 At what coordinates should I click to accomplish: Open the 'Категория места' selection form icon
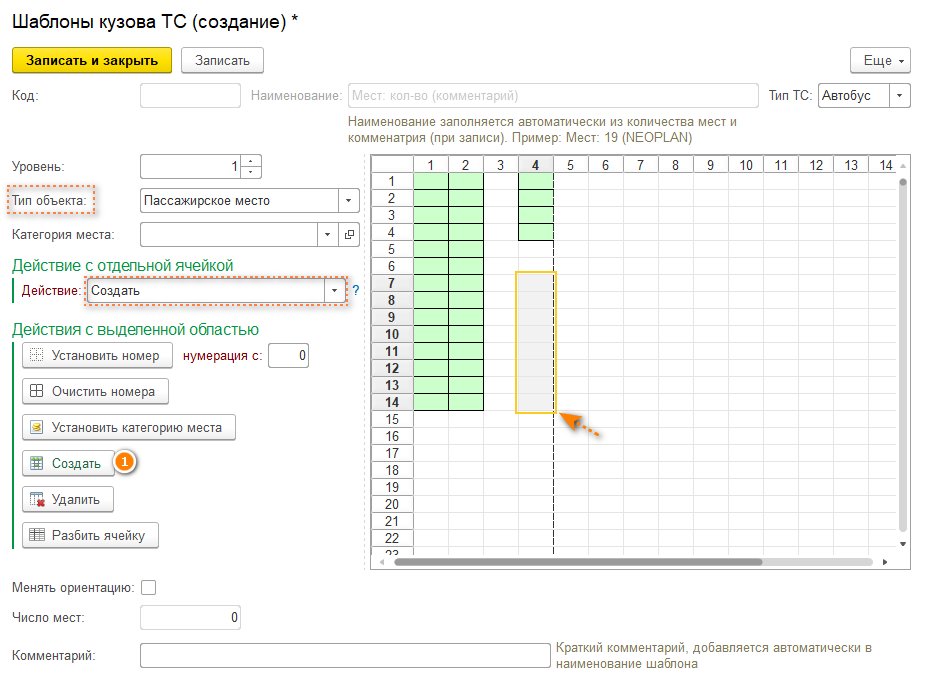point(349,235)
